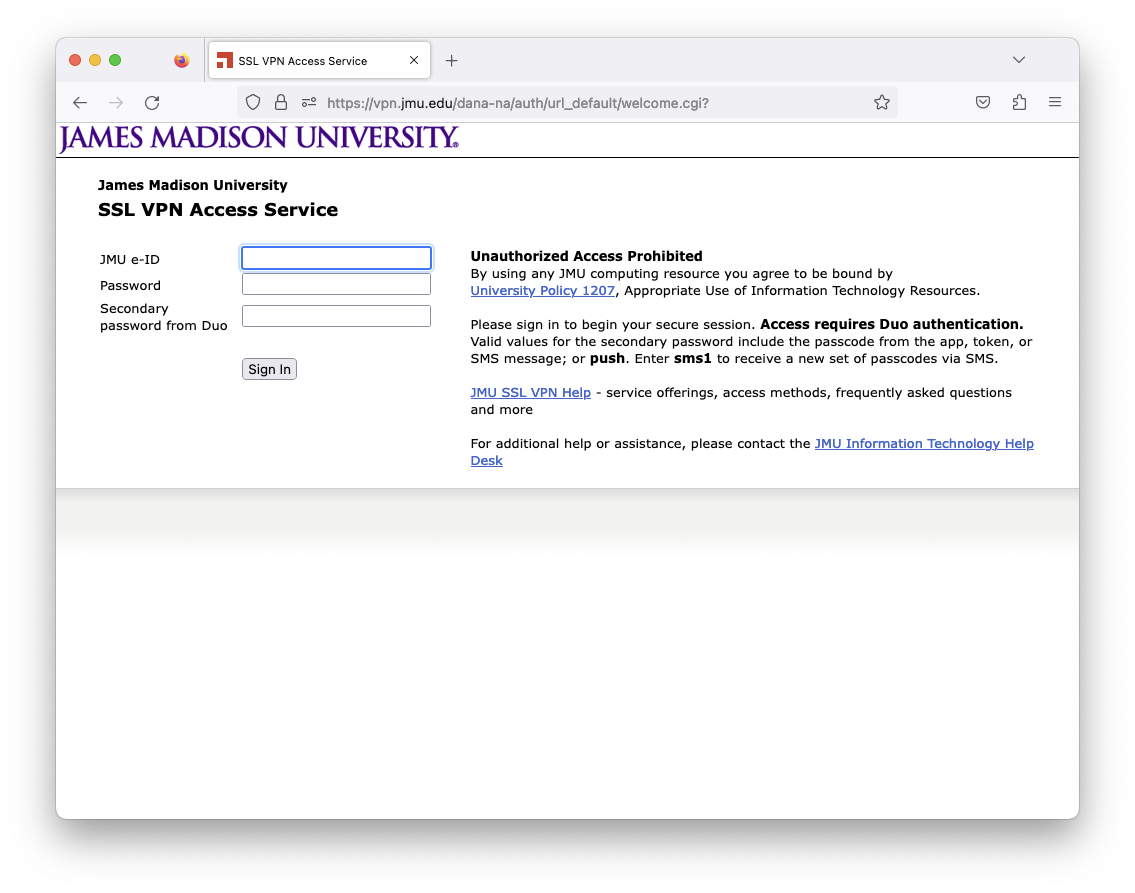This screenshot has height=893, width=1135.
Task: Click the 'JMU e-ID' label
Action: click(130, 259)
